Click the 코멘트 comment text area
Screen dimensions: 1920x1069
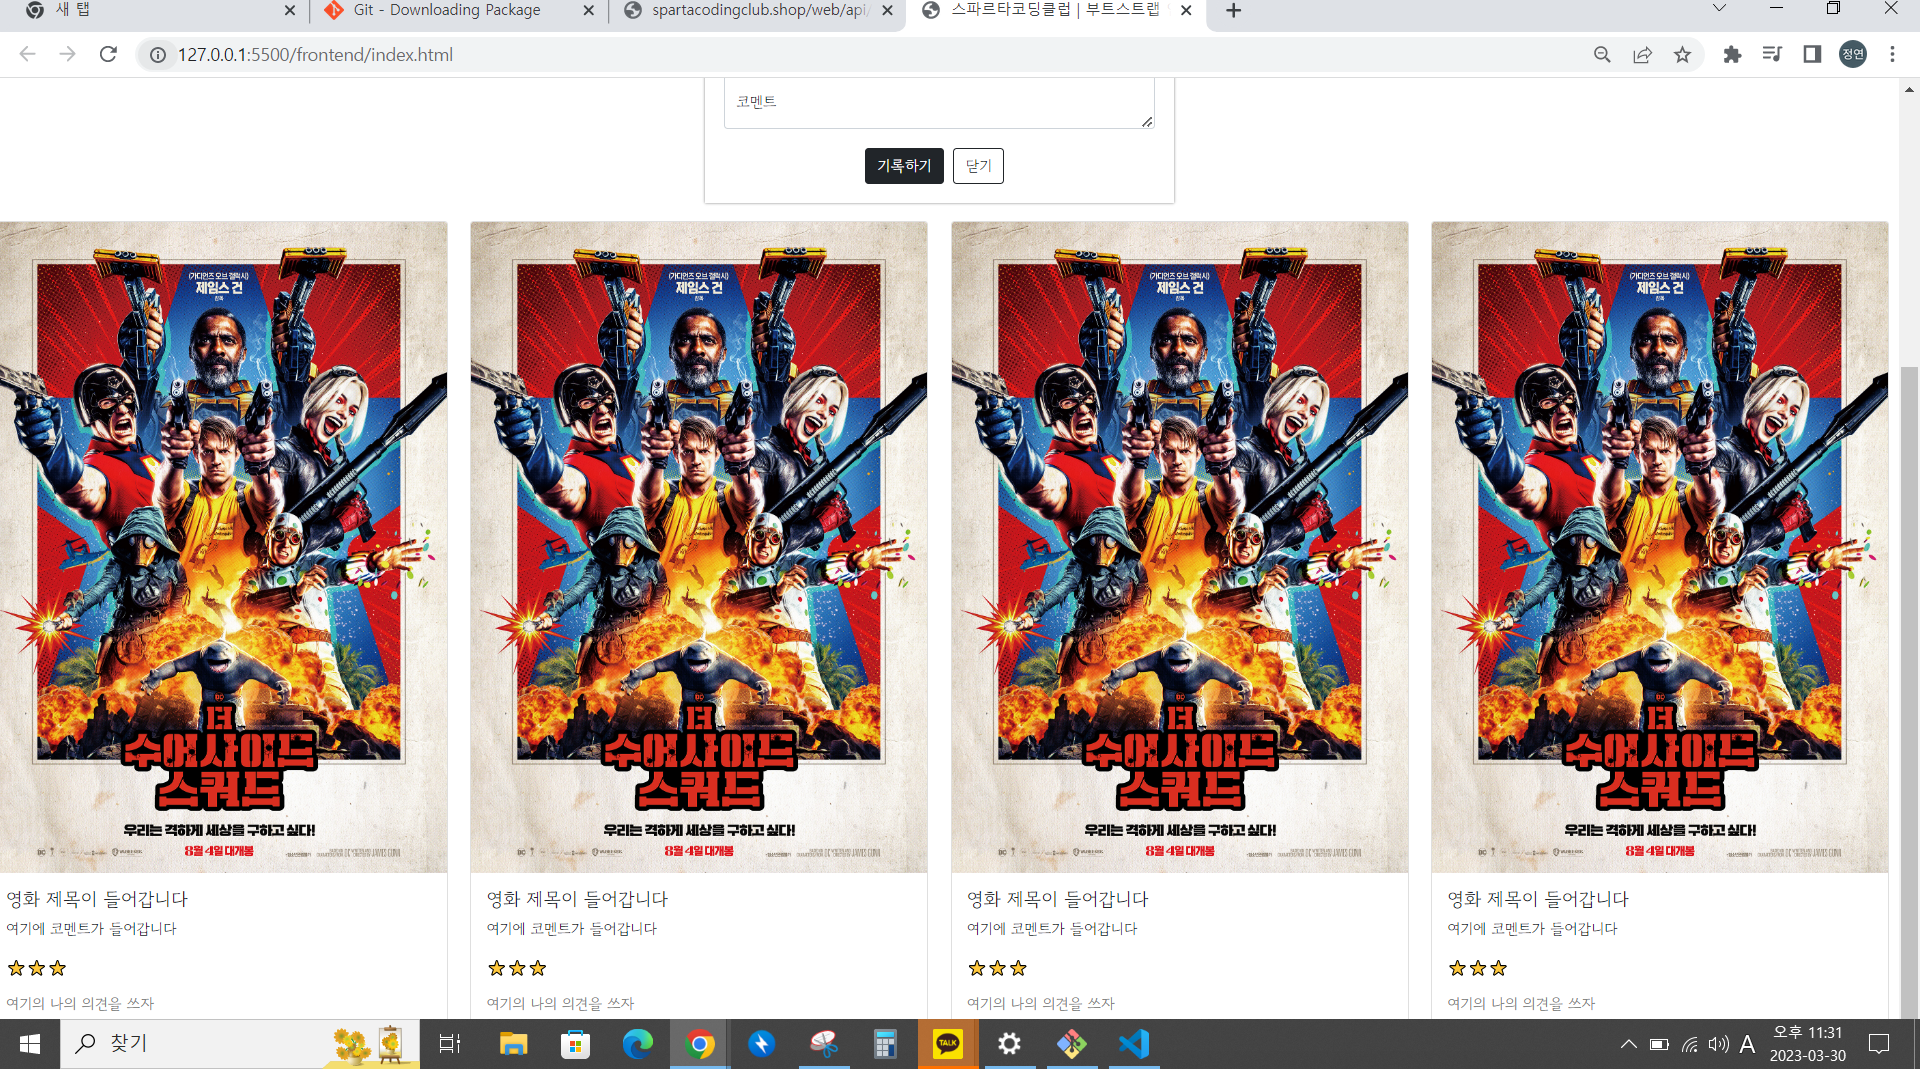tap(939, 103)
